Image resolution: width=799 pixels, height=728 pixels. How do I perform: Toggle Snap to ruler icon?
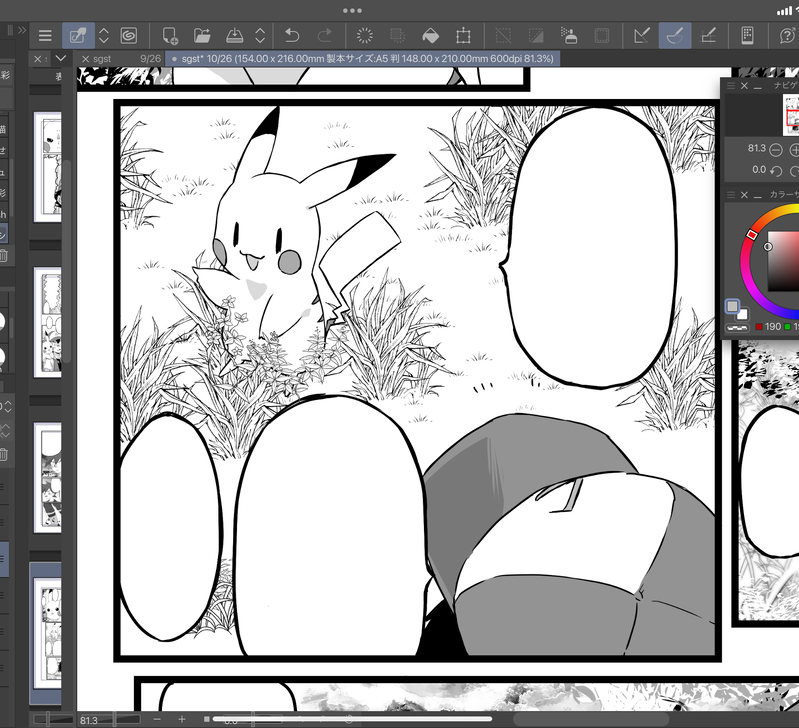pos(642,36)
